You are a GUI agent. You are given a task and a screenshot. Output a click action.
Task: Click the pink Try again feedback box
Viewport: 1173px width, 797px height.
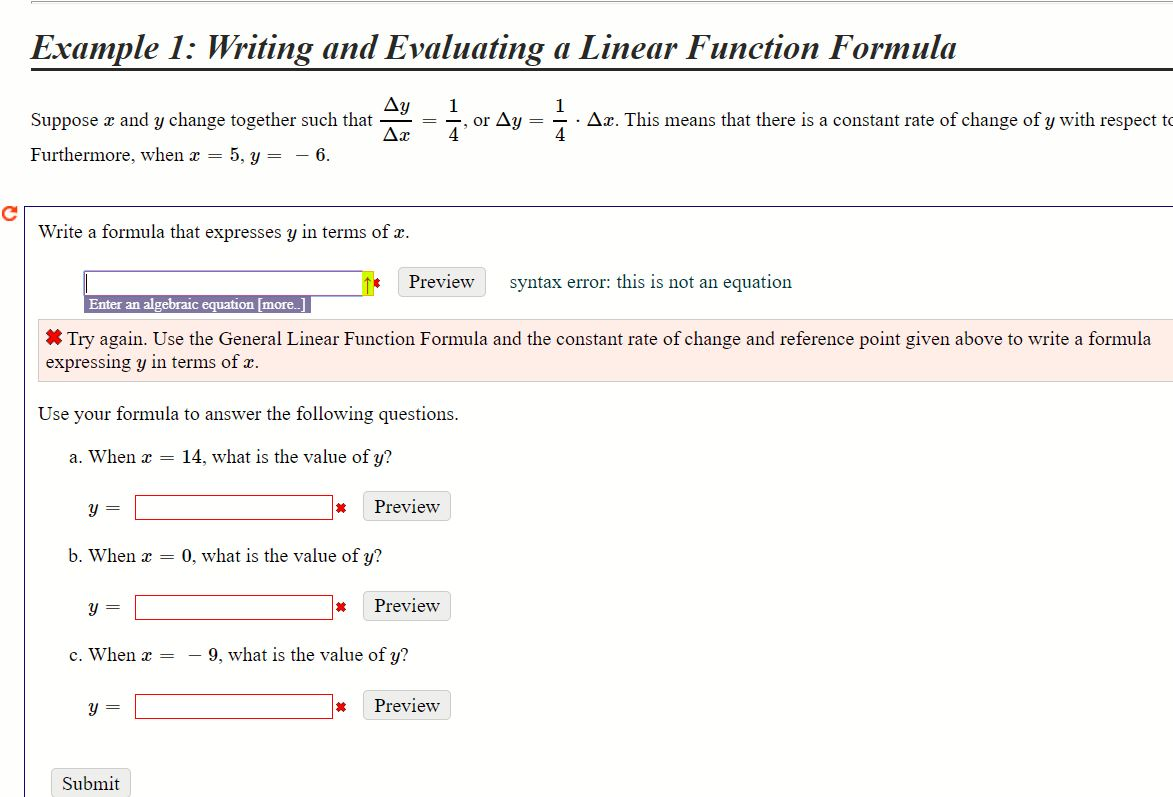click(604, 350)
